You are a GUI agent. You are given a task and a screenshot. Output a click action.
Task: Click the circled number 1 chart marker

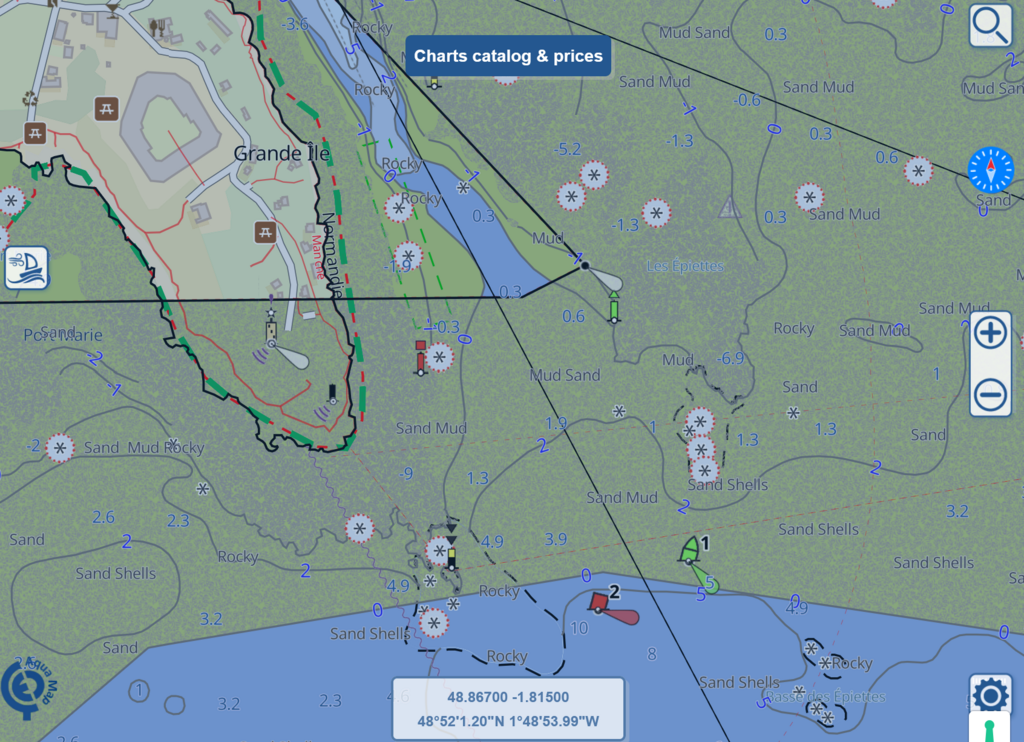pos(138,690)
